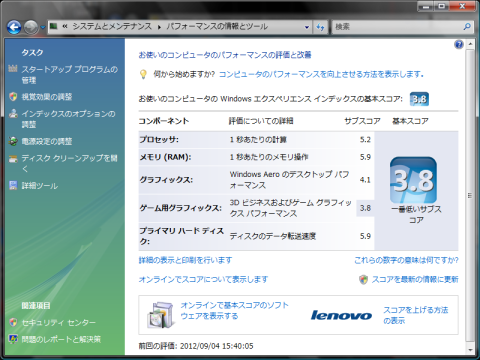Open オンラインで基本スコアのソフトウェアを表示する link
This screenshot has width=480, height=360.
coord(234,310)
